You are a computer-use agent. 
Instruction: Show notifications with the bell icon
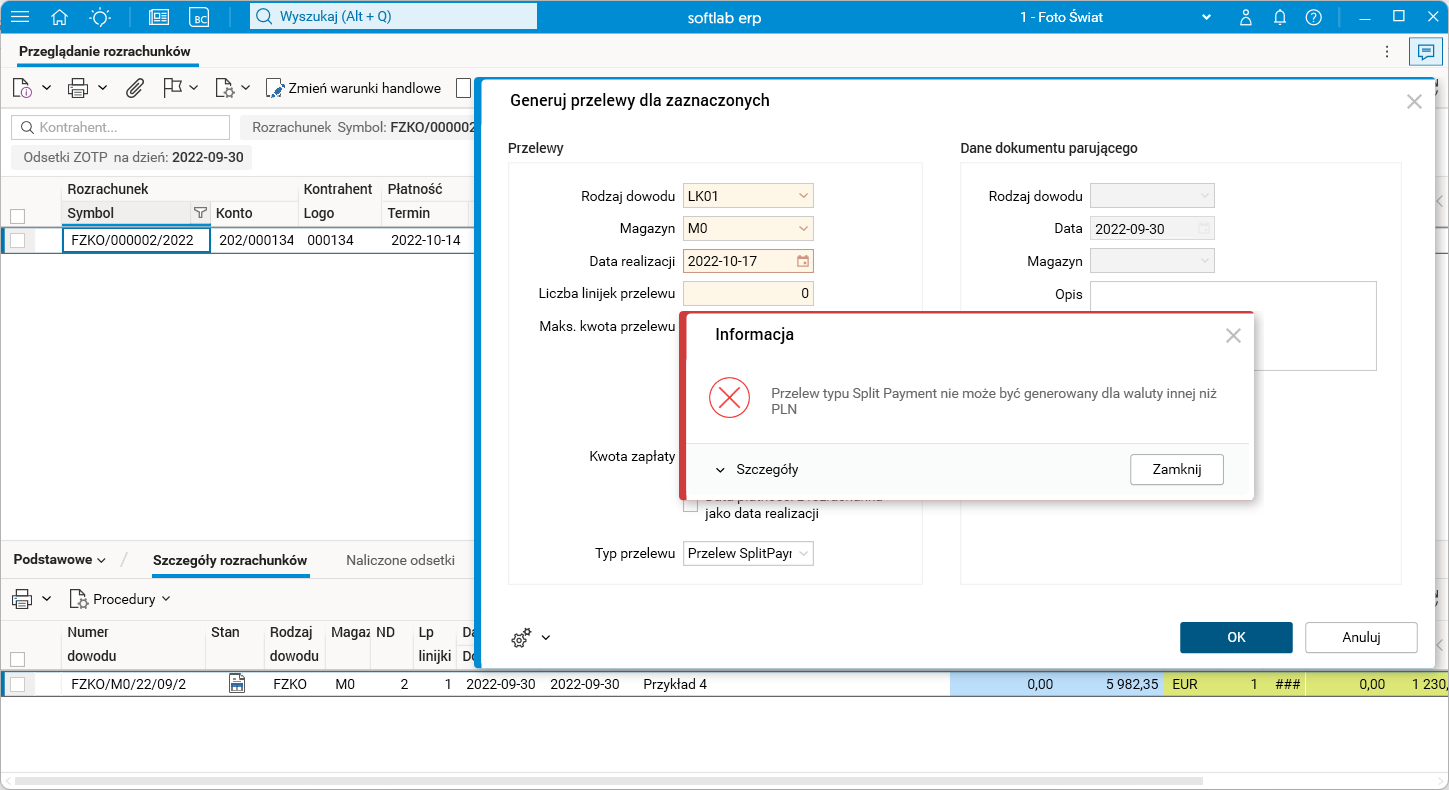tap(1280, 17)
